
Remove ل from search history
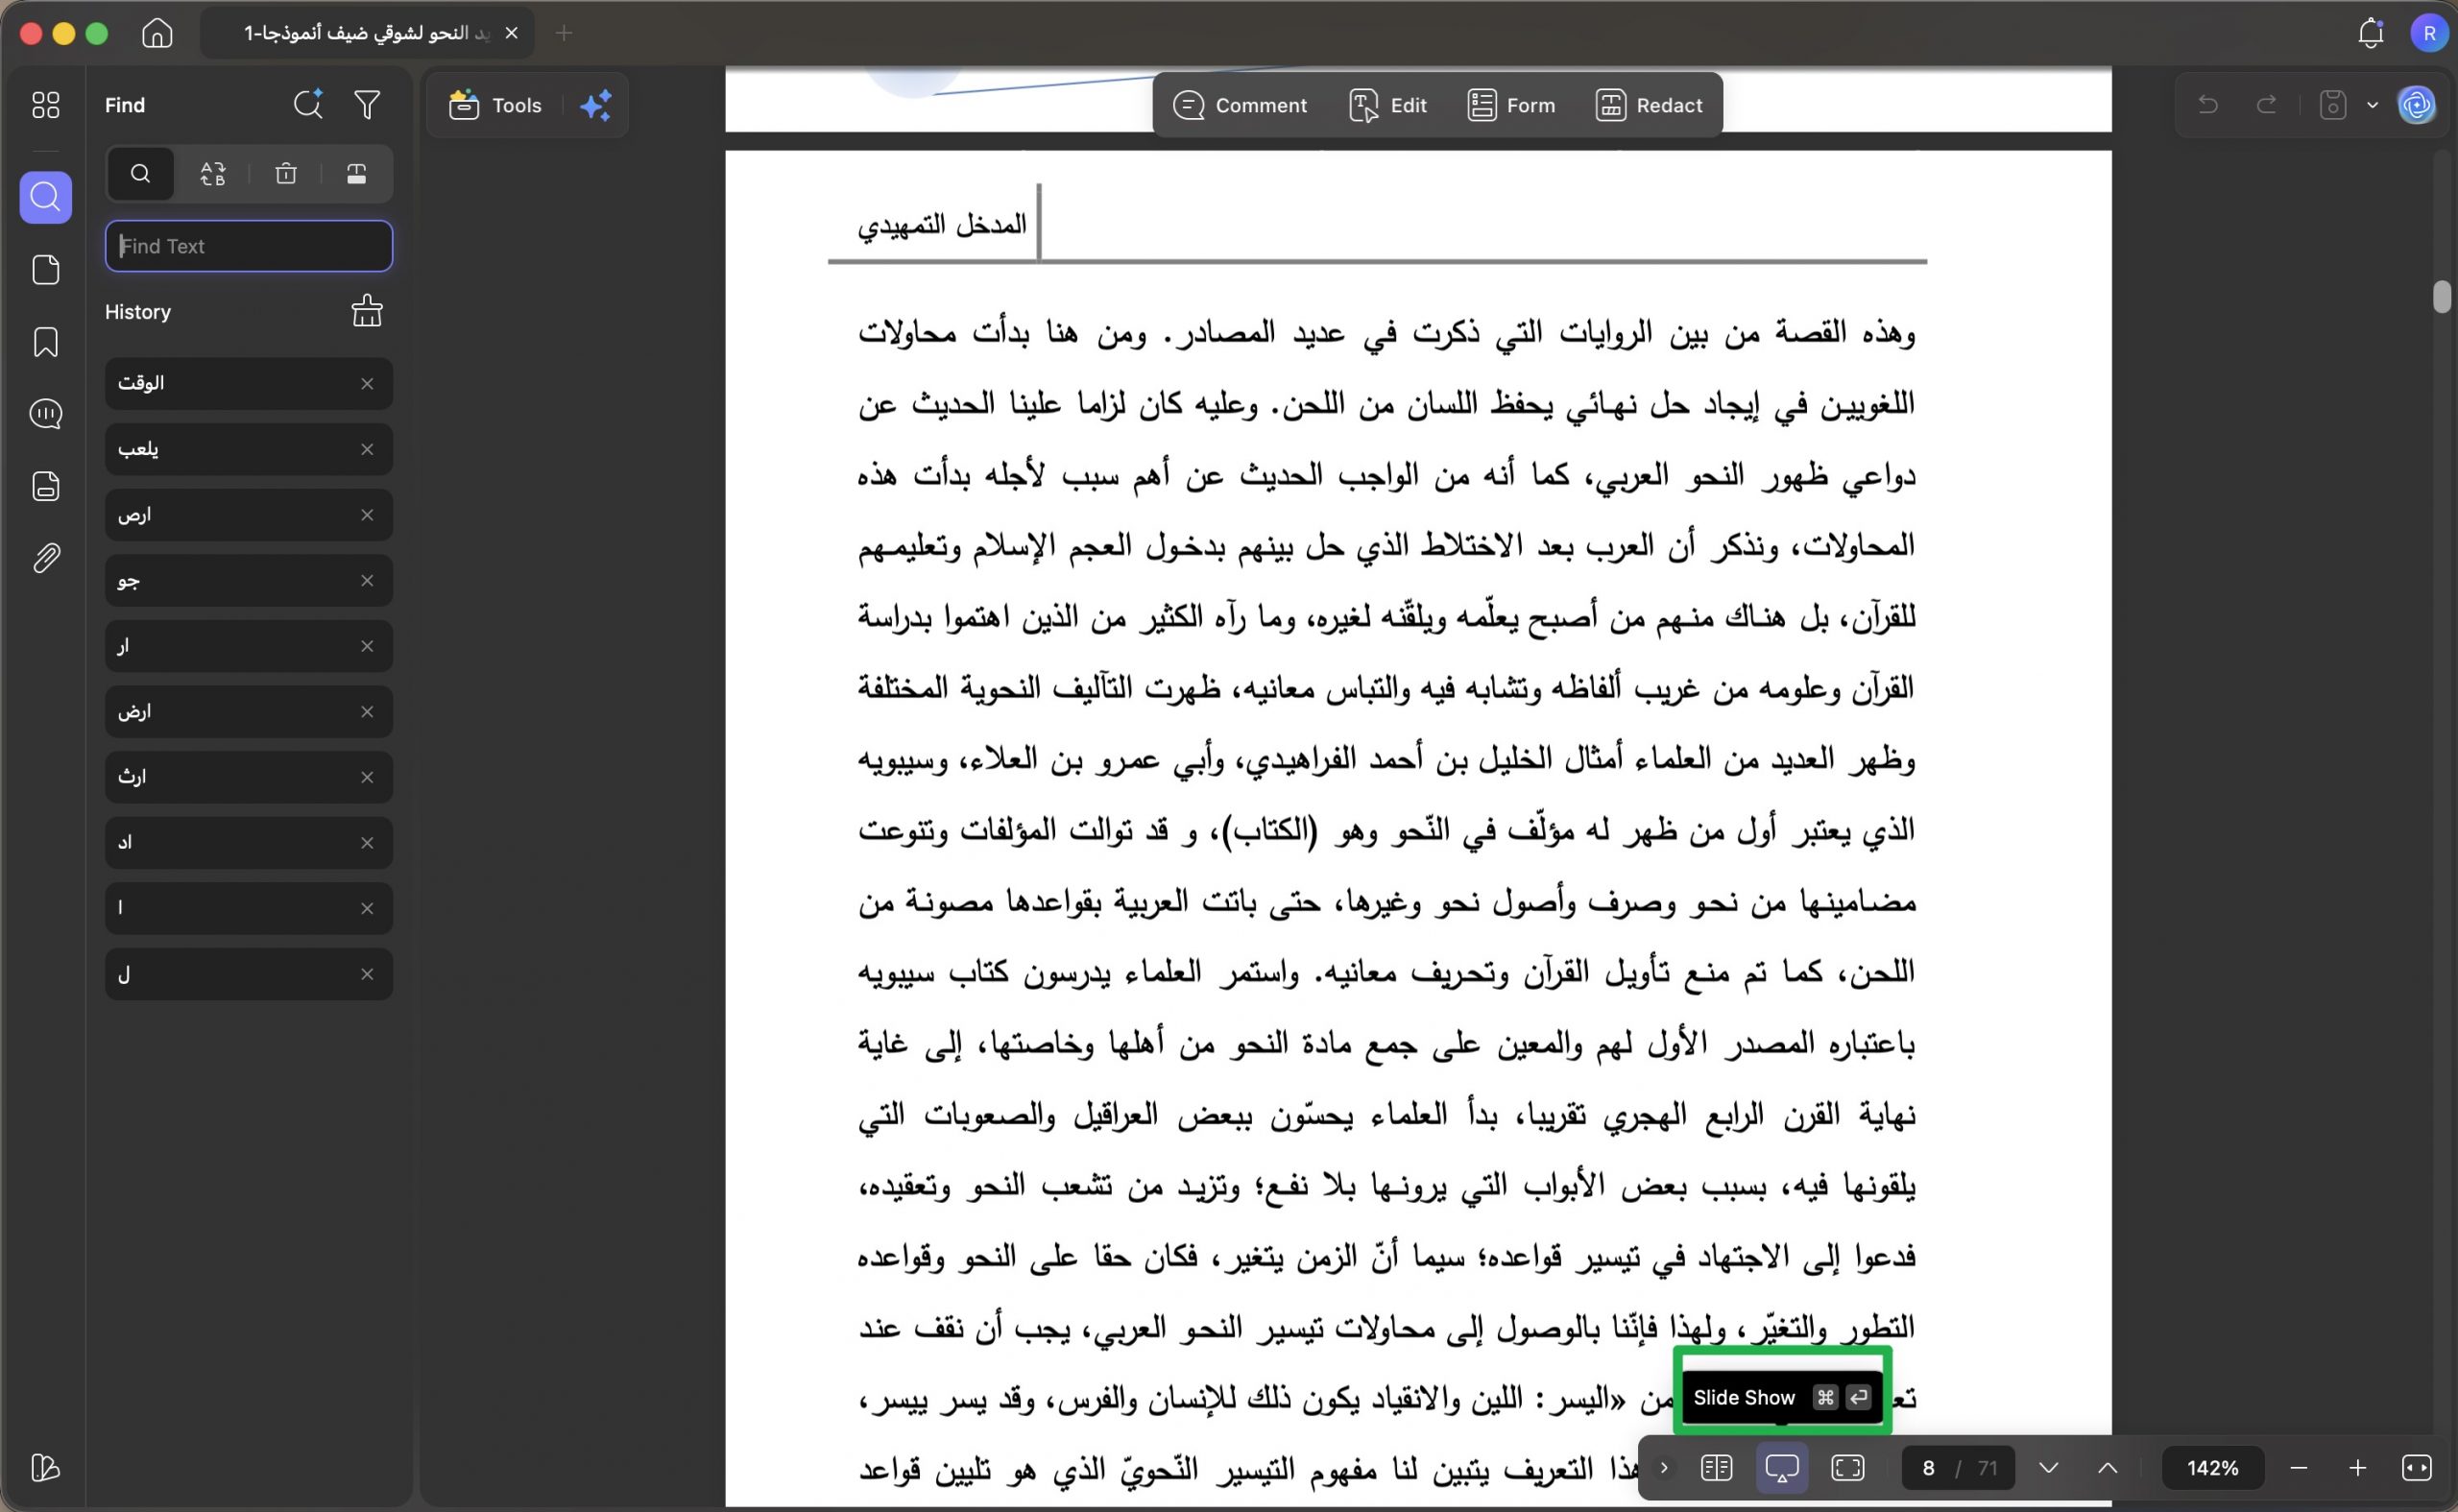(367, 974)
